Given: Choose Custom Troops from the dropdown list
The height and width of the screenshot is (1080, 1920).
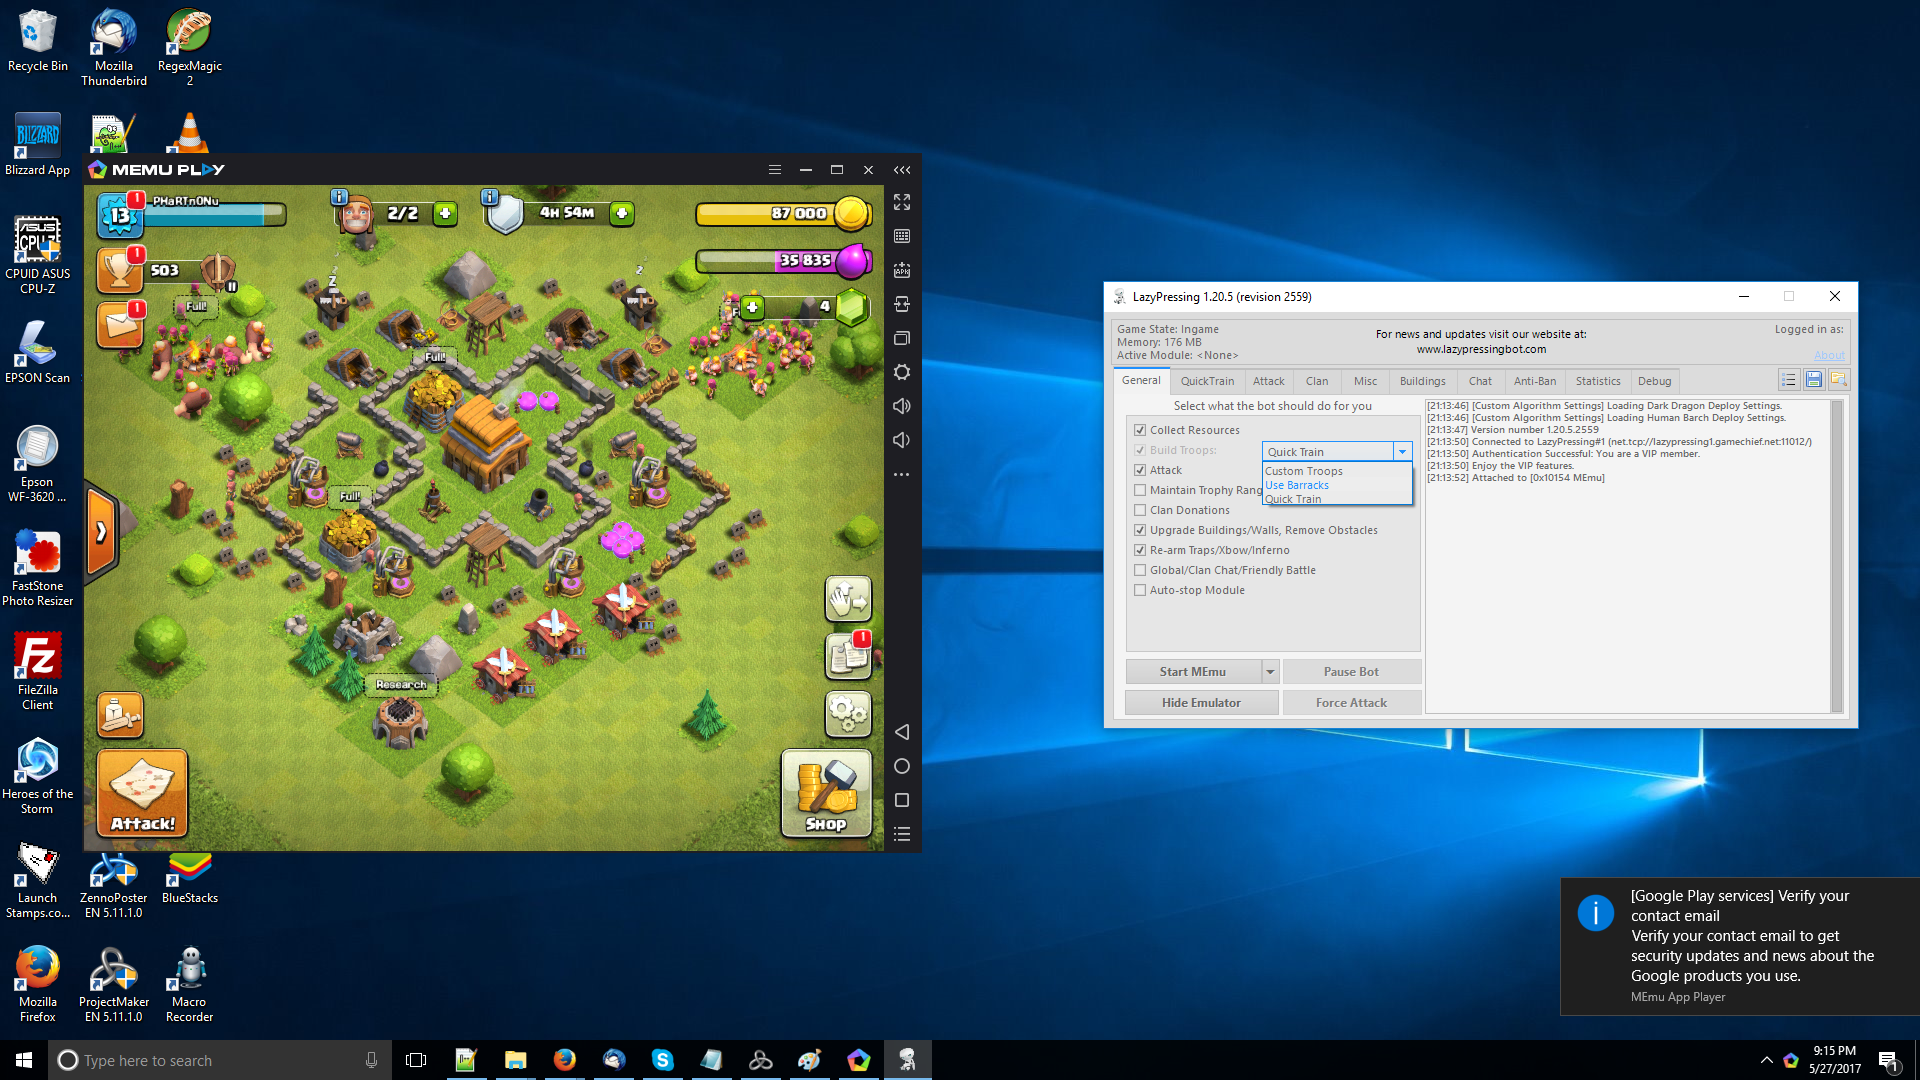Looking at the screenshot, I should coord(1337,471).
